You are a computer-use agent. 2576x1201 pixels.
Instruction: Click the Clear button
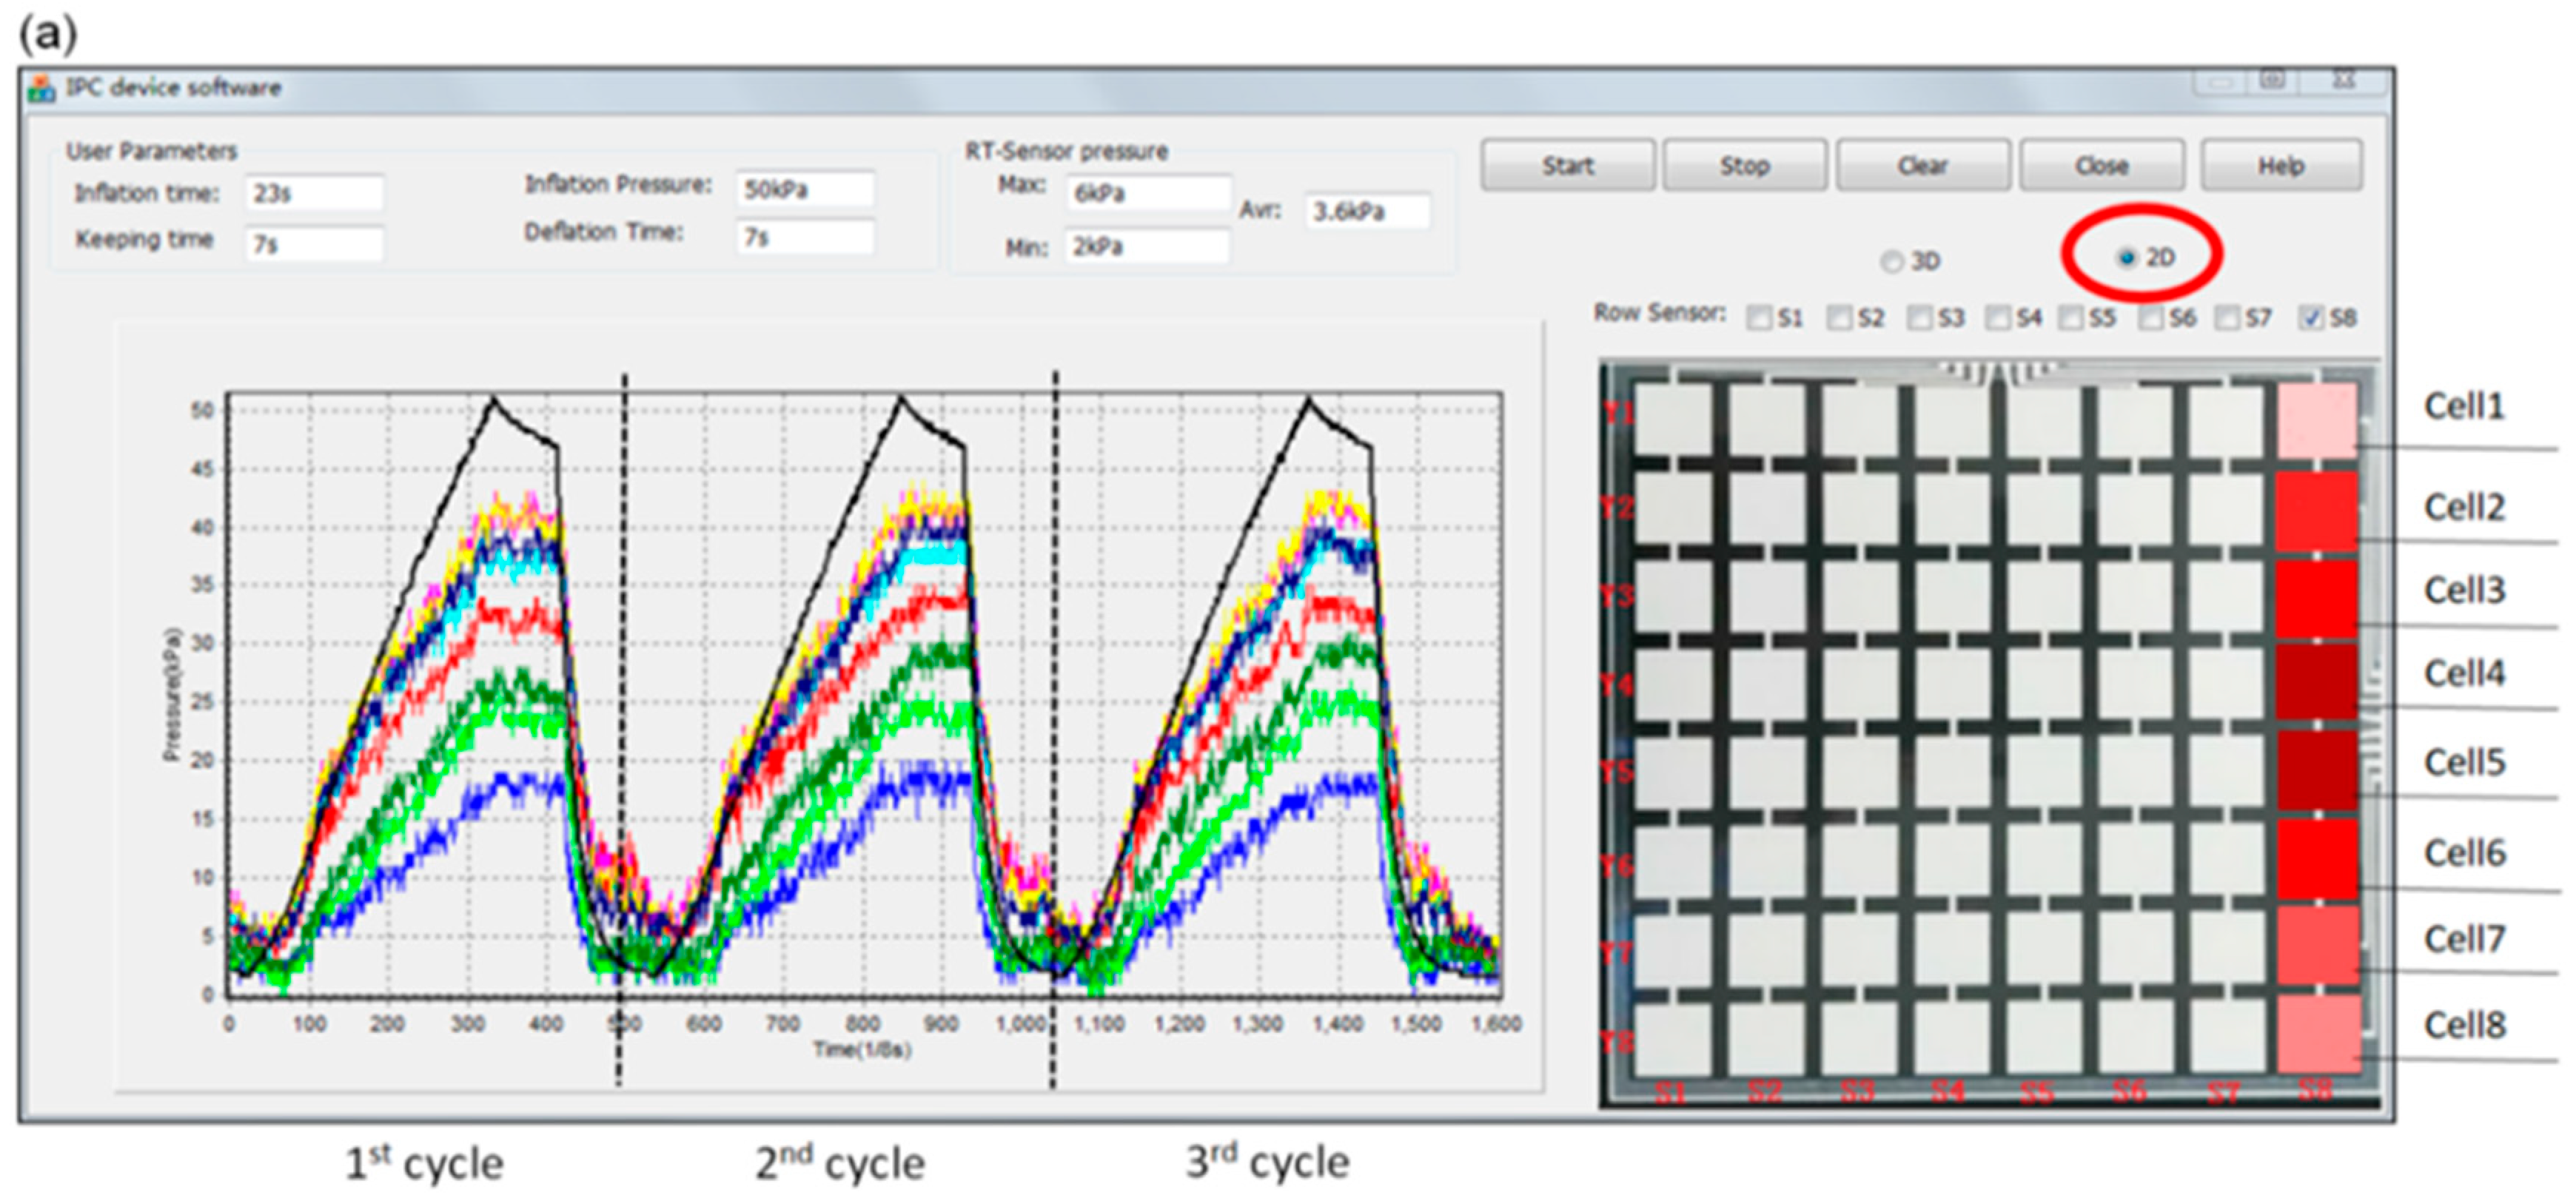[1922, 166]
